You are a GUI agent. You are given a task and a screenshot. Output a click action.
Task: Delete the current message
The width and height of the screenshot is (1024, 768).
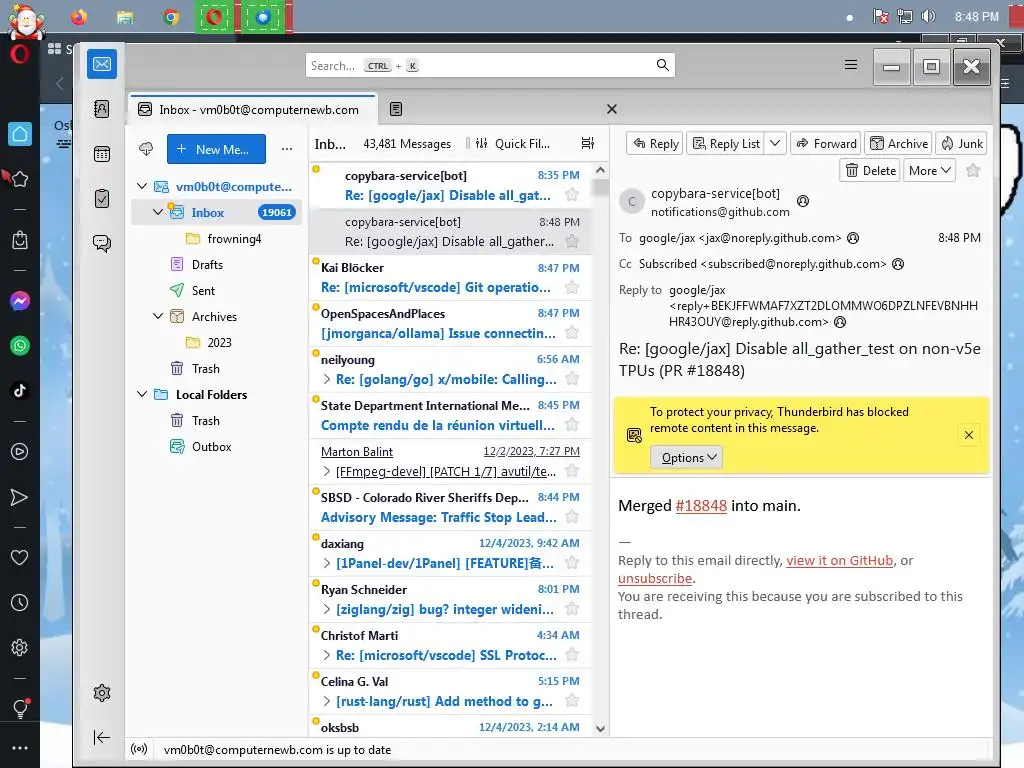coord(870,171)
